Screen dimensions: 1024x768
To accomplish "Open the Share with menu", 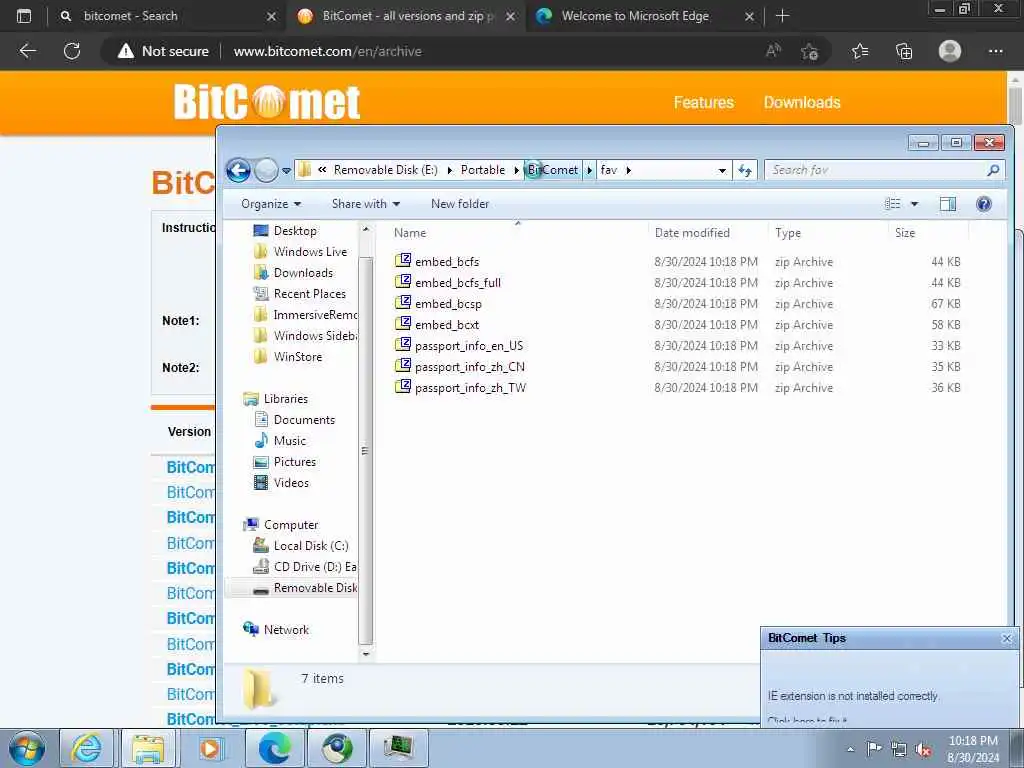I will point(366,204).
